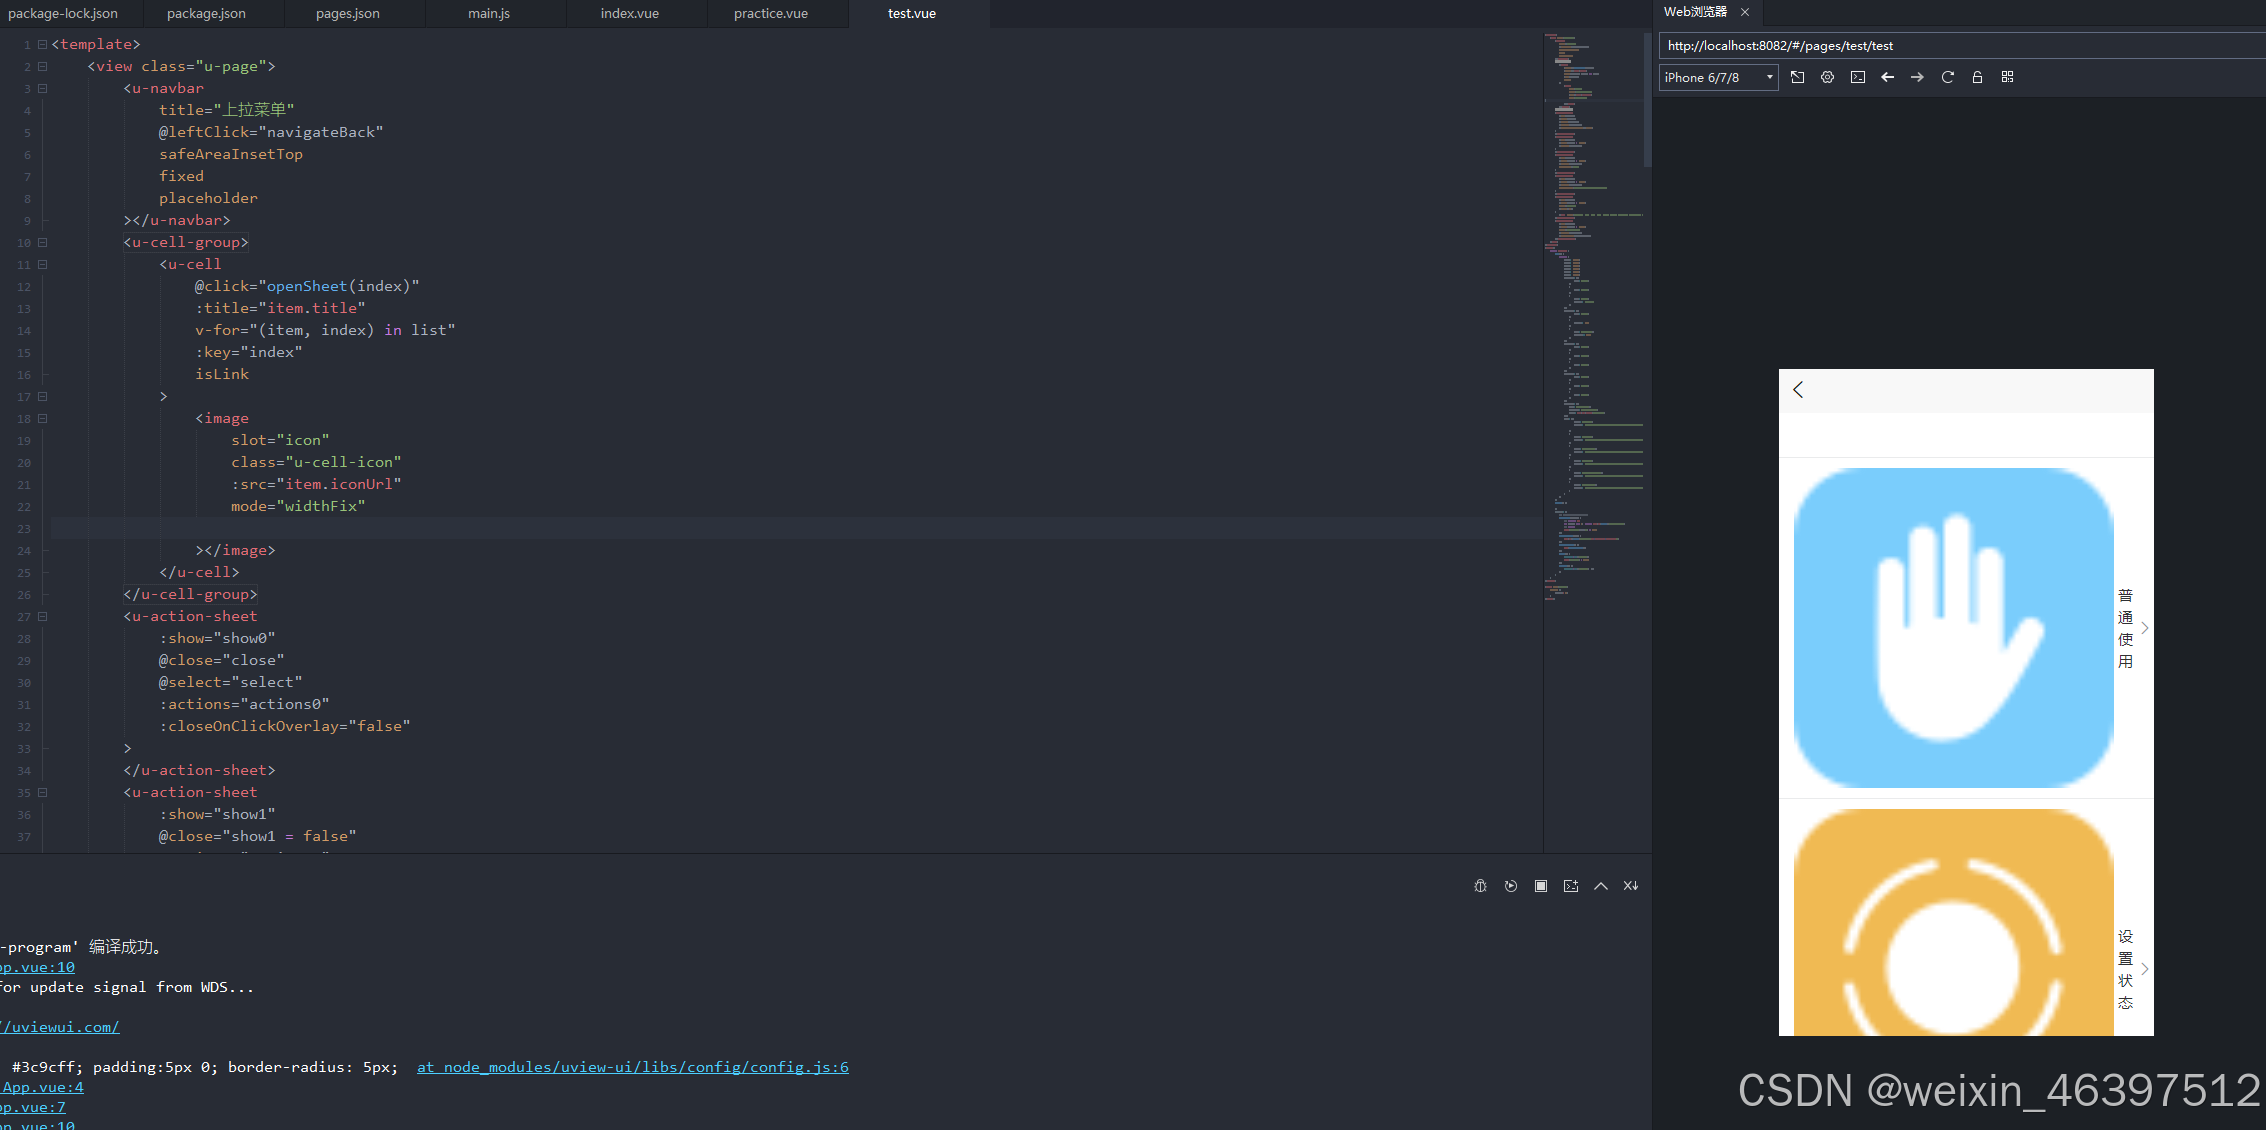Image resolution: width=2266 pixels, height=1130 pixels.
Task: Open the config.js:6 link in console
Action: coord(632,1067)
